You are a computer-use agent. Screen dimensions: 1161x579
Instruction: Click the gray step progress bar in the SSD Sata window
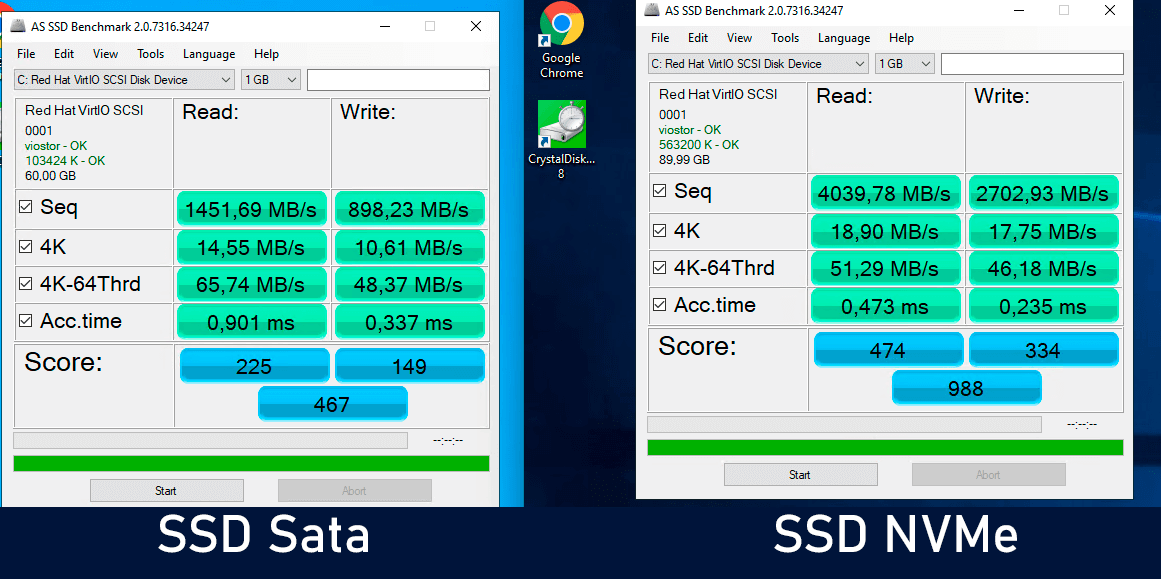pyautogui.click(x=210, y=441)
